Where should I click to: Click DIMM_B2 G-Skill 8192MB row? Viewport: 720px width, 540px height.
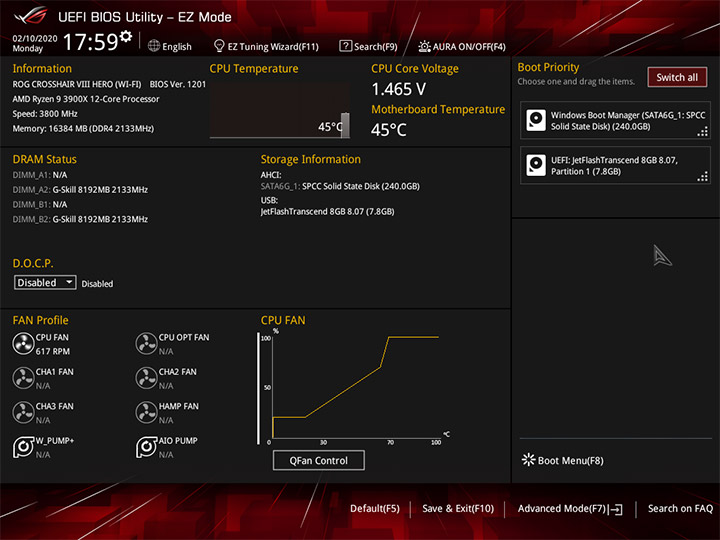tap(80, 219)
